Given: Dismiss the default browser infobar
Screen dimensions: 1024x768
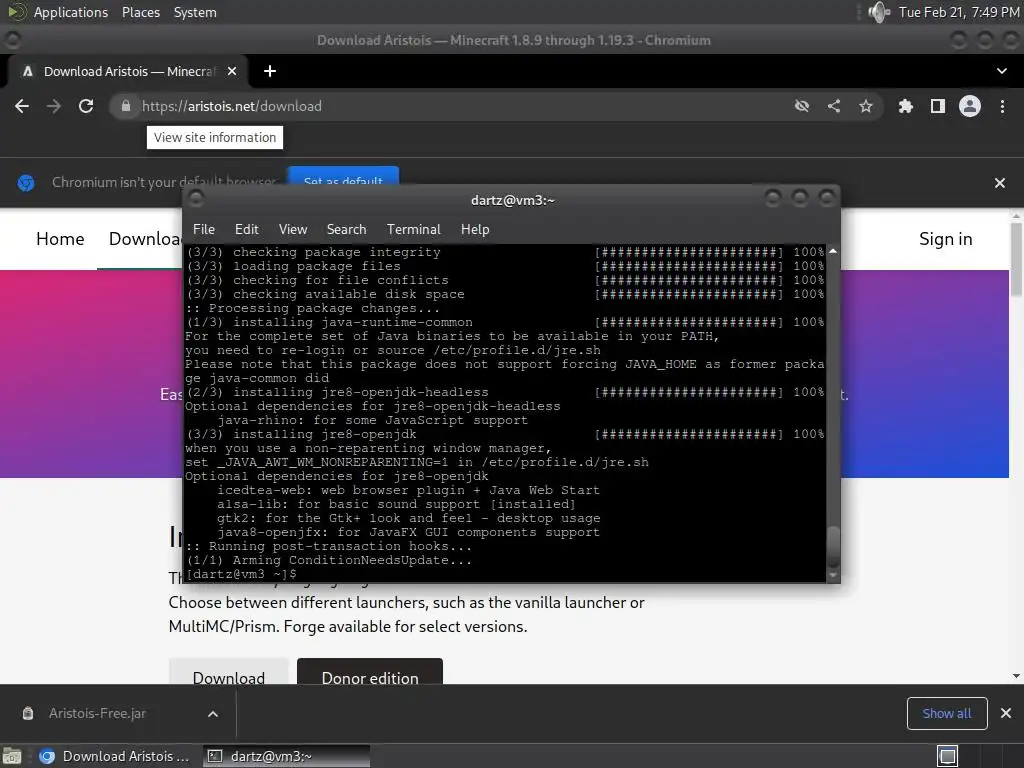Looking at the screenshot, I should [x=1000, y=183].
